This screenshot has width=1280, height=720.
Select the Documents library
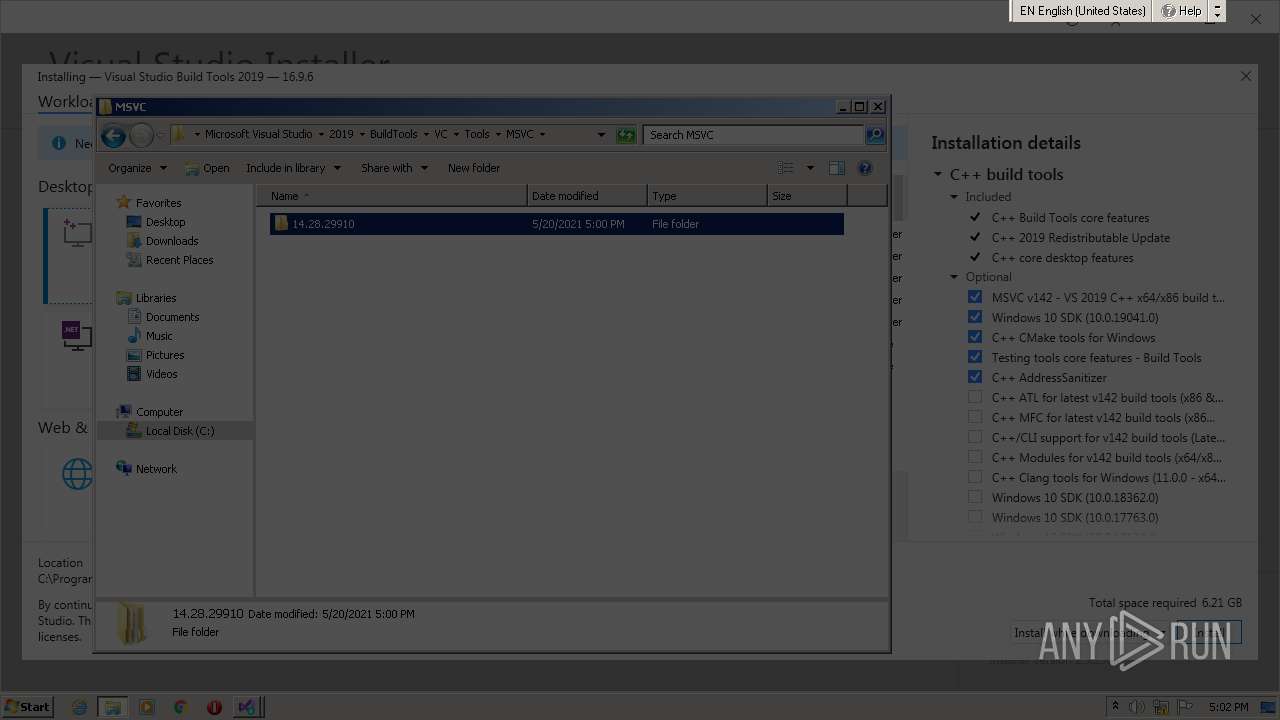[172, 317]
